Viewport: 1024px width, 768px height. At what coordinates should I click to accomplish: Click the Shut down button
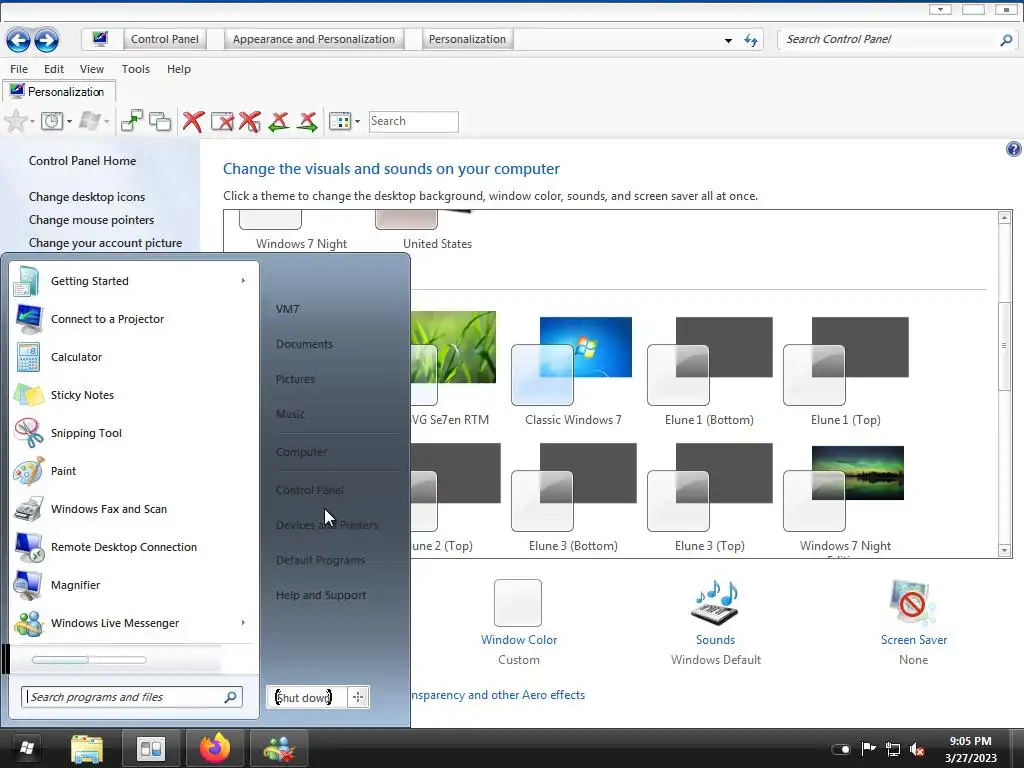coord(306,697)
